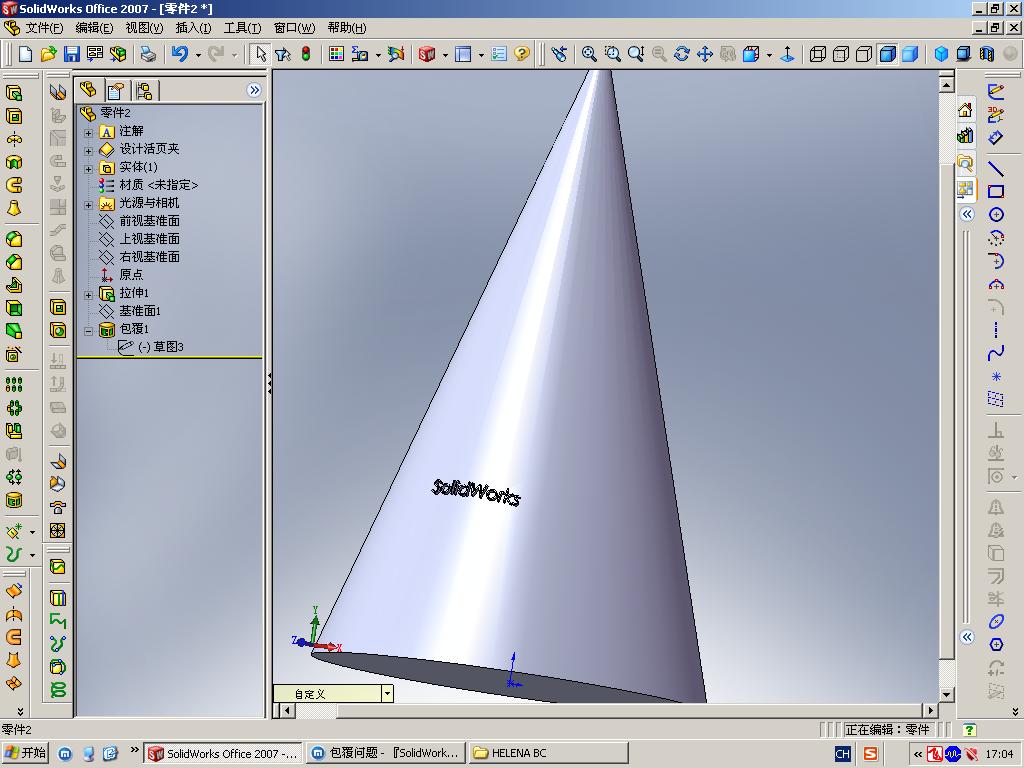1024x768 pixels.
Task: Select the Rectangle sketch tool on right toolbar
Action: [x=995, y=191]
